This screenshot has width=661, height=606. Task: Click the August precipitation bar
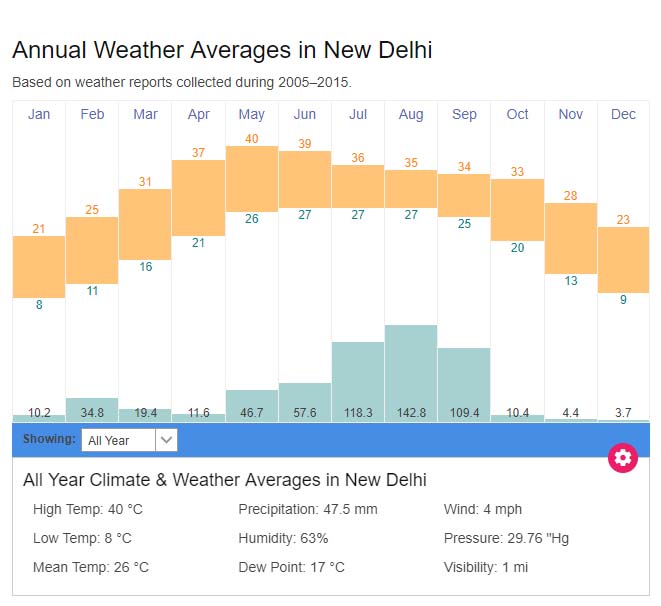pos(411,372)
